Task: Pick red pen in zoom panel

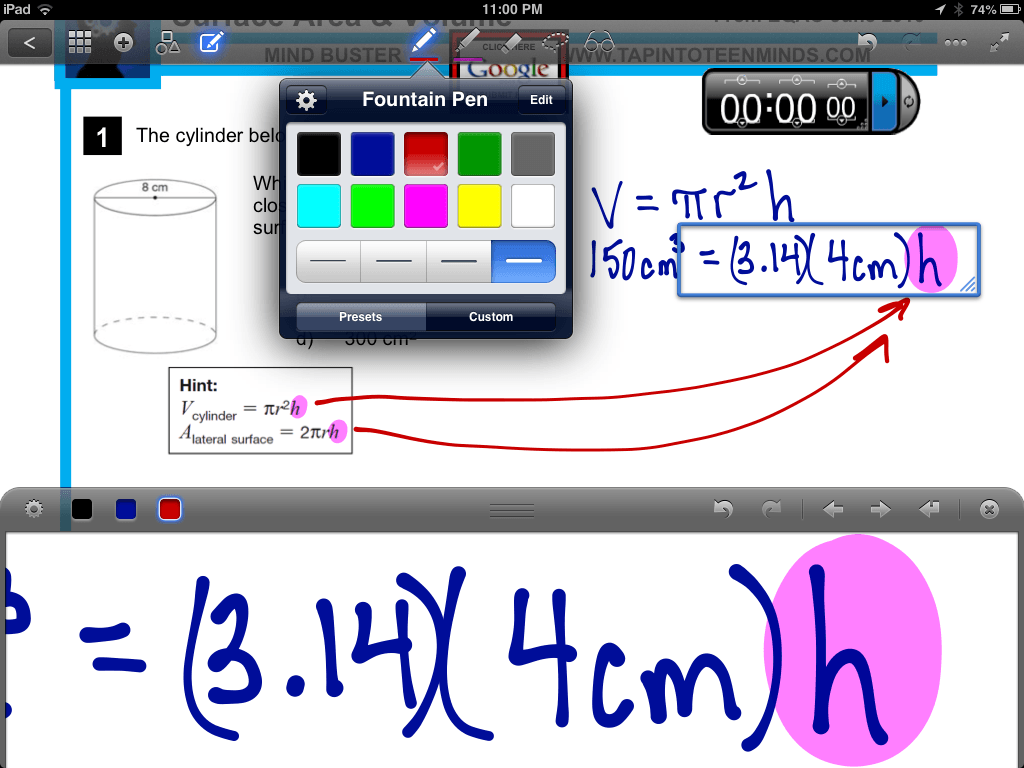Action: point(170,509)
